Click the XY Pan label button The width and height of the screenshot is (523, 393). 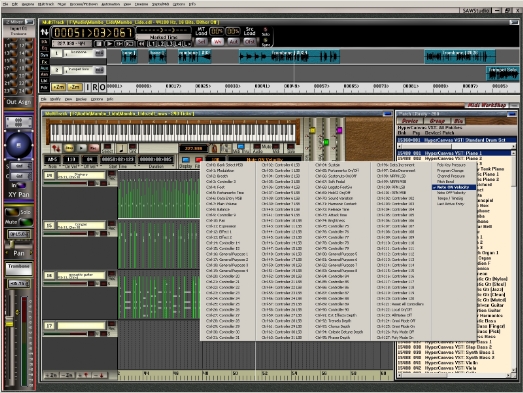(19, 194)
